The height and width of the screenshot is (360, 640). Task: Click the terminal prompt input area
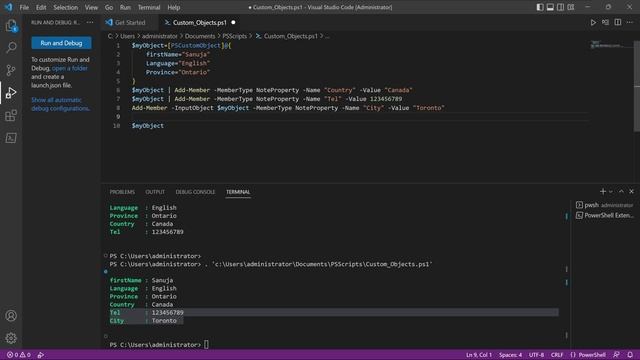pos(206,345)
